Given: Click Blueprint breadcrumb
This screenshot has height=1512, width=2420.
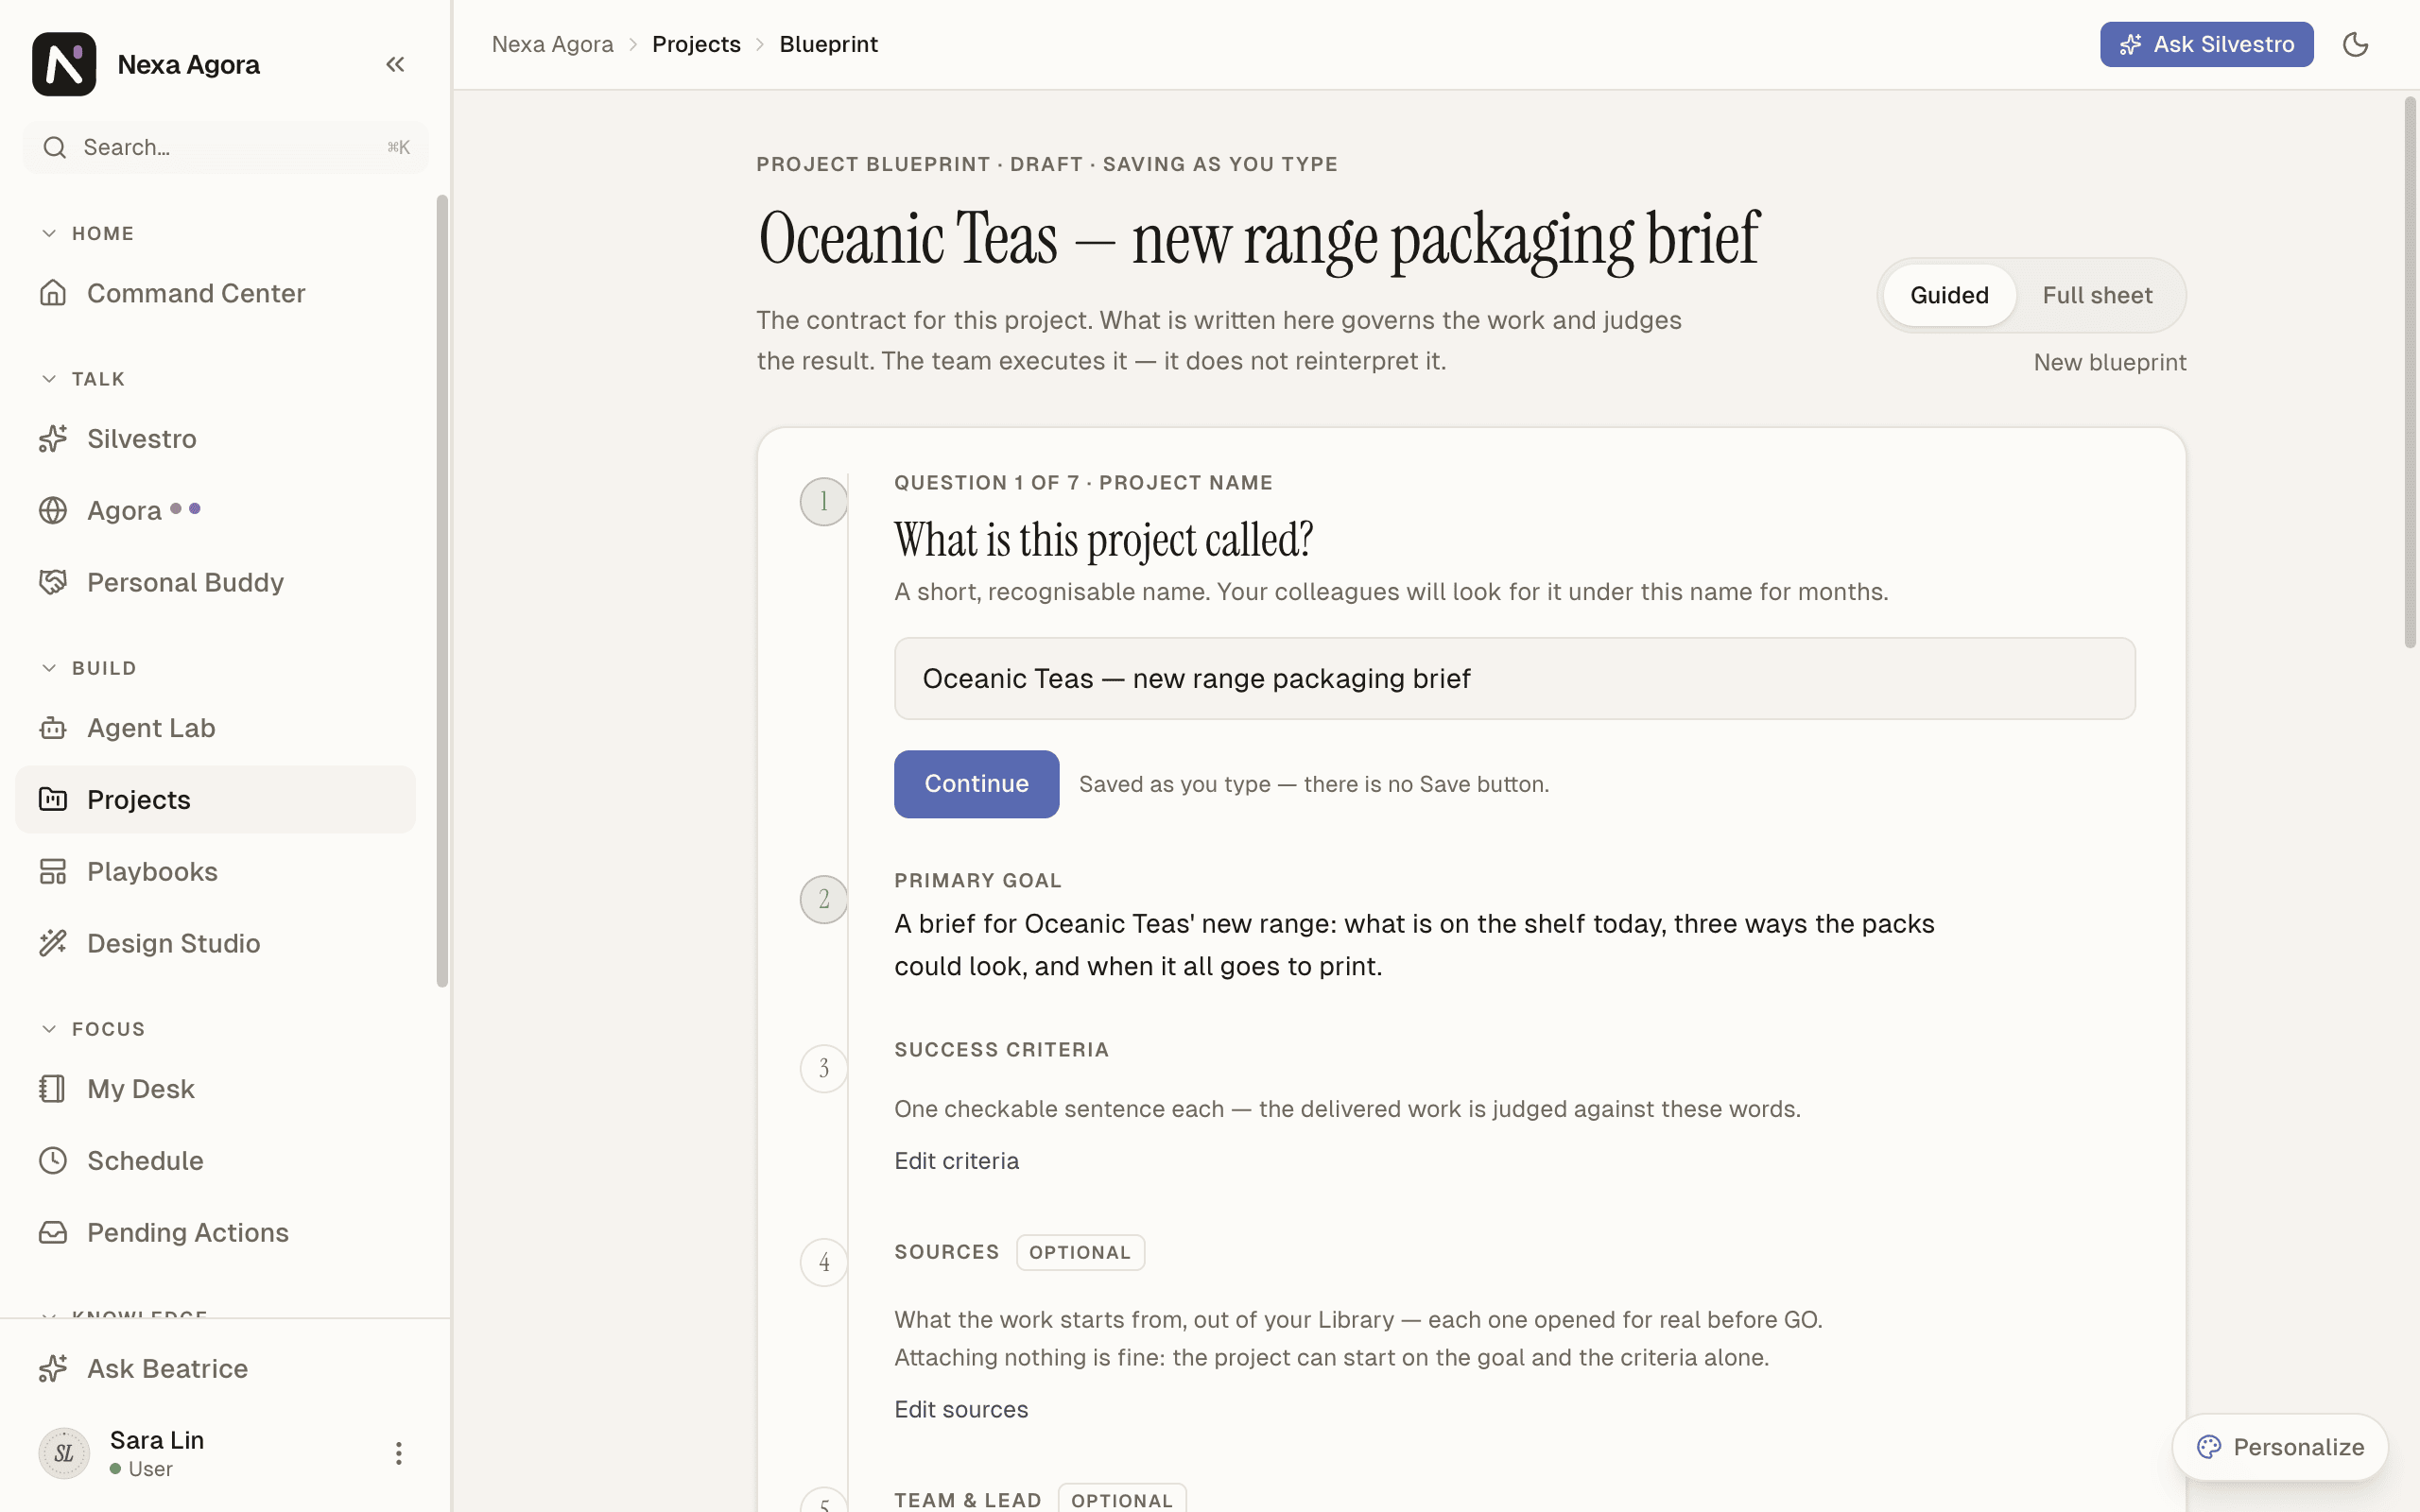Looking at the screenshot, I should tap(828, 44).
